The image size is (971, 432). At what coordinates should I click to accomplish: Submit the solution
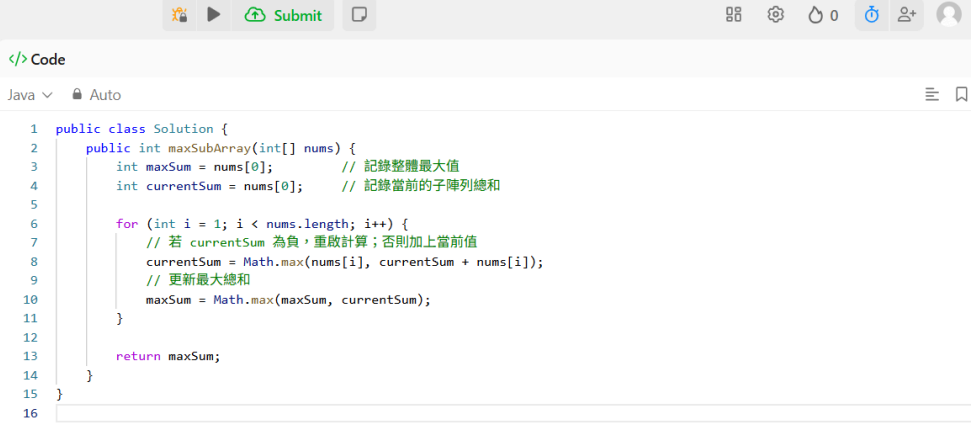283,15
